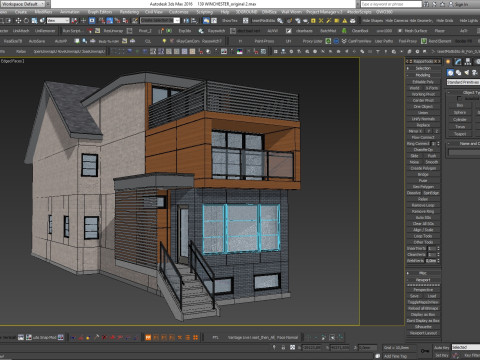Click the Hide Cameras toolbar button
Viewport: 480px width, 360px height.
tap(397, 21)
